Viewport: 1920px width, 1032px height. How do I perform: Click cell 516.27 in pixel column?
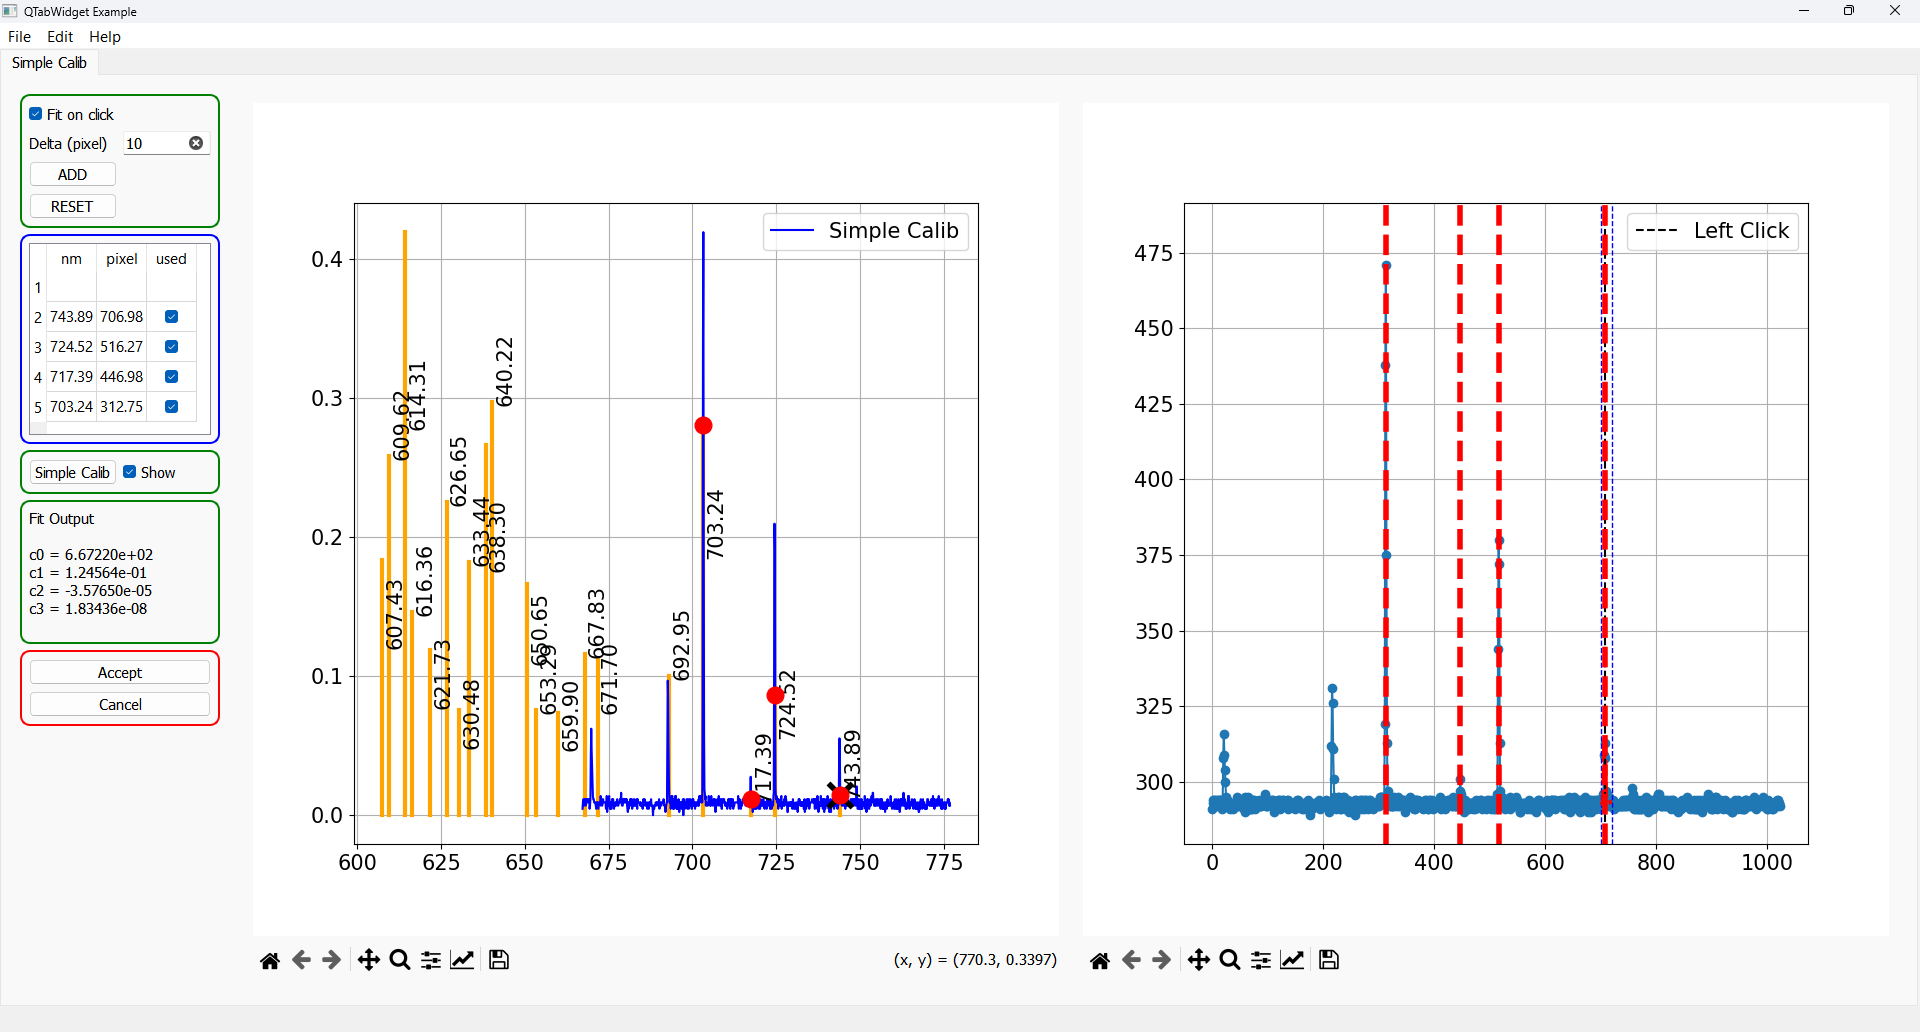point(122,347)
